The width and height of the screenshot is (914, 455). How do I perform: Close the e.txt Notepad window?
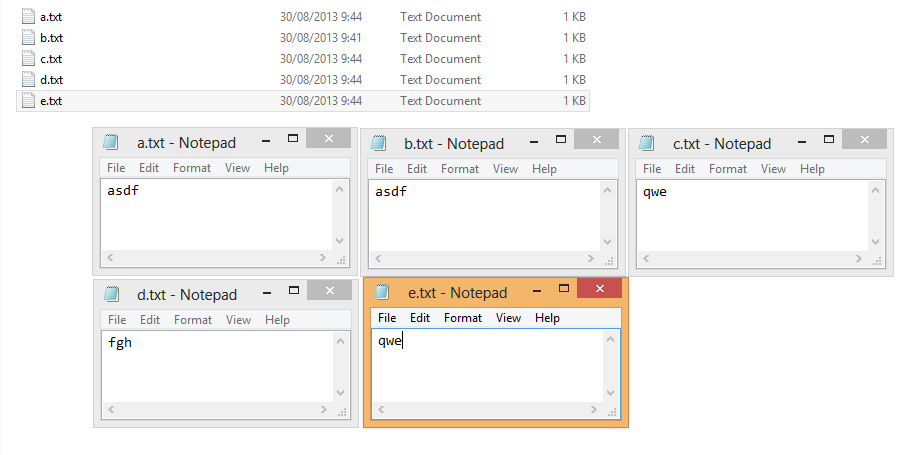pyautogui.click(x=600, y=289)
